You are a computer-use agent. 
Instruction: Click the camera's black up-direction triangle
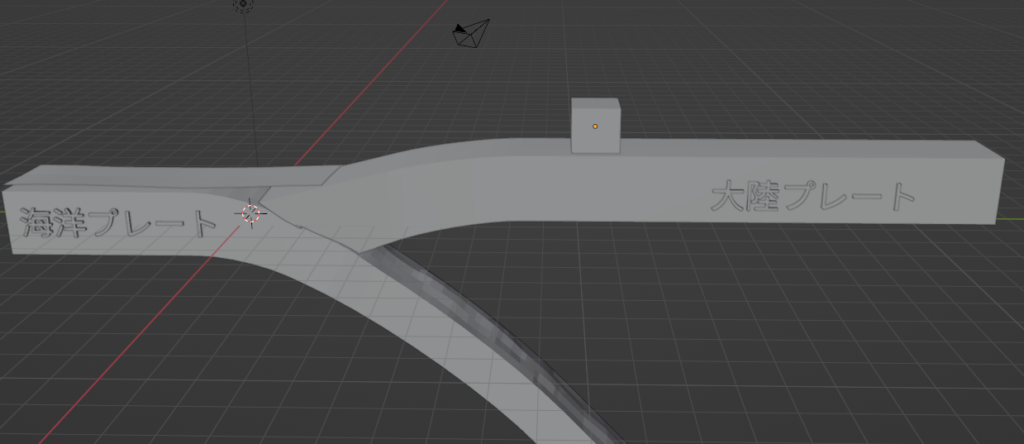click(459, 28)
